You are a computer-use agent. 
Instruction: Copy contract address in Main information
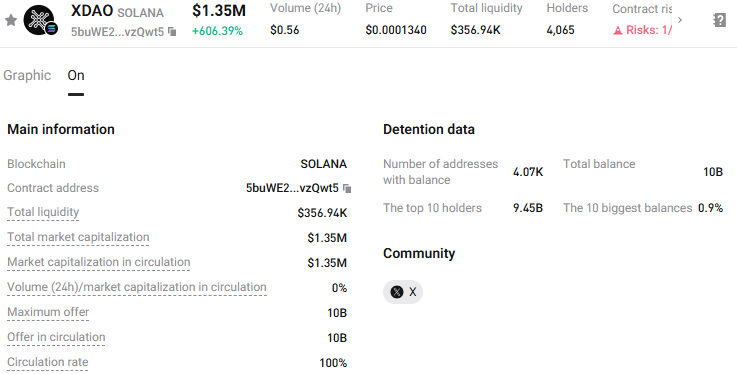pos(347,188)
